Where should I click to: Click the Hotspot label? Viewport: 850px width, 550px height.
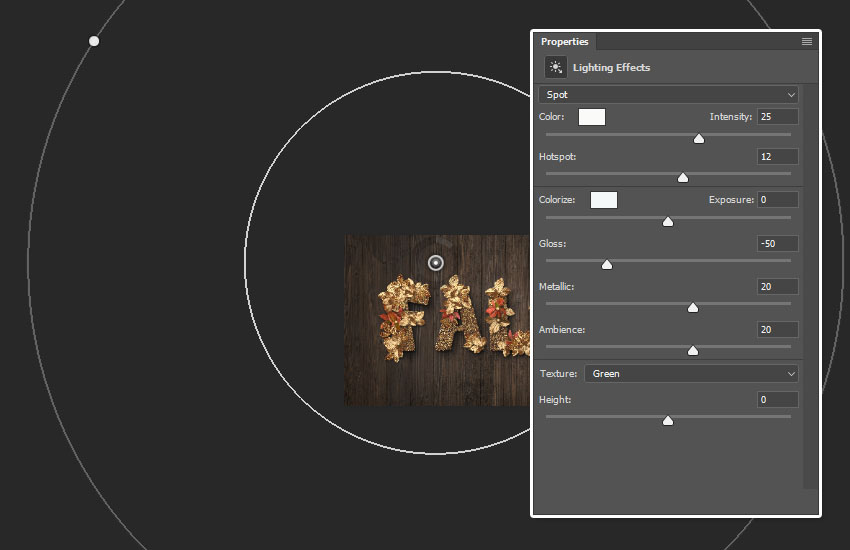[557, 157]
